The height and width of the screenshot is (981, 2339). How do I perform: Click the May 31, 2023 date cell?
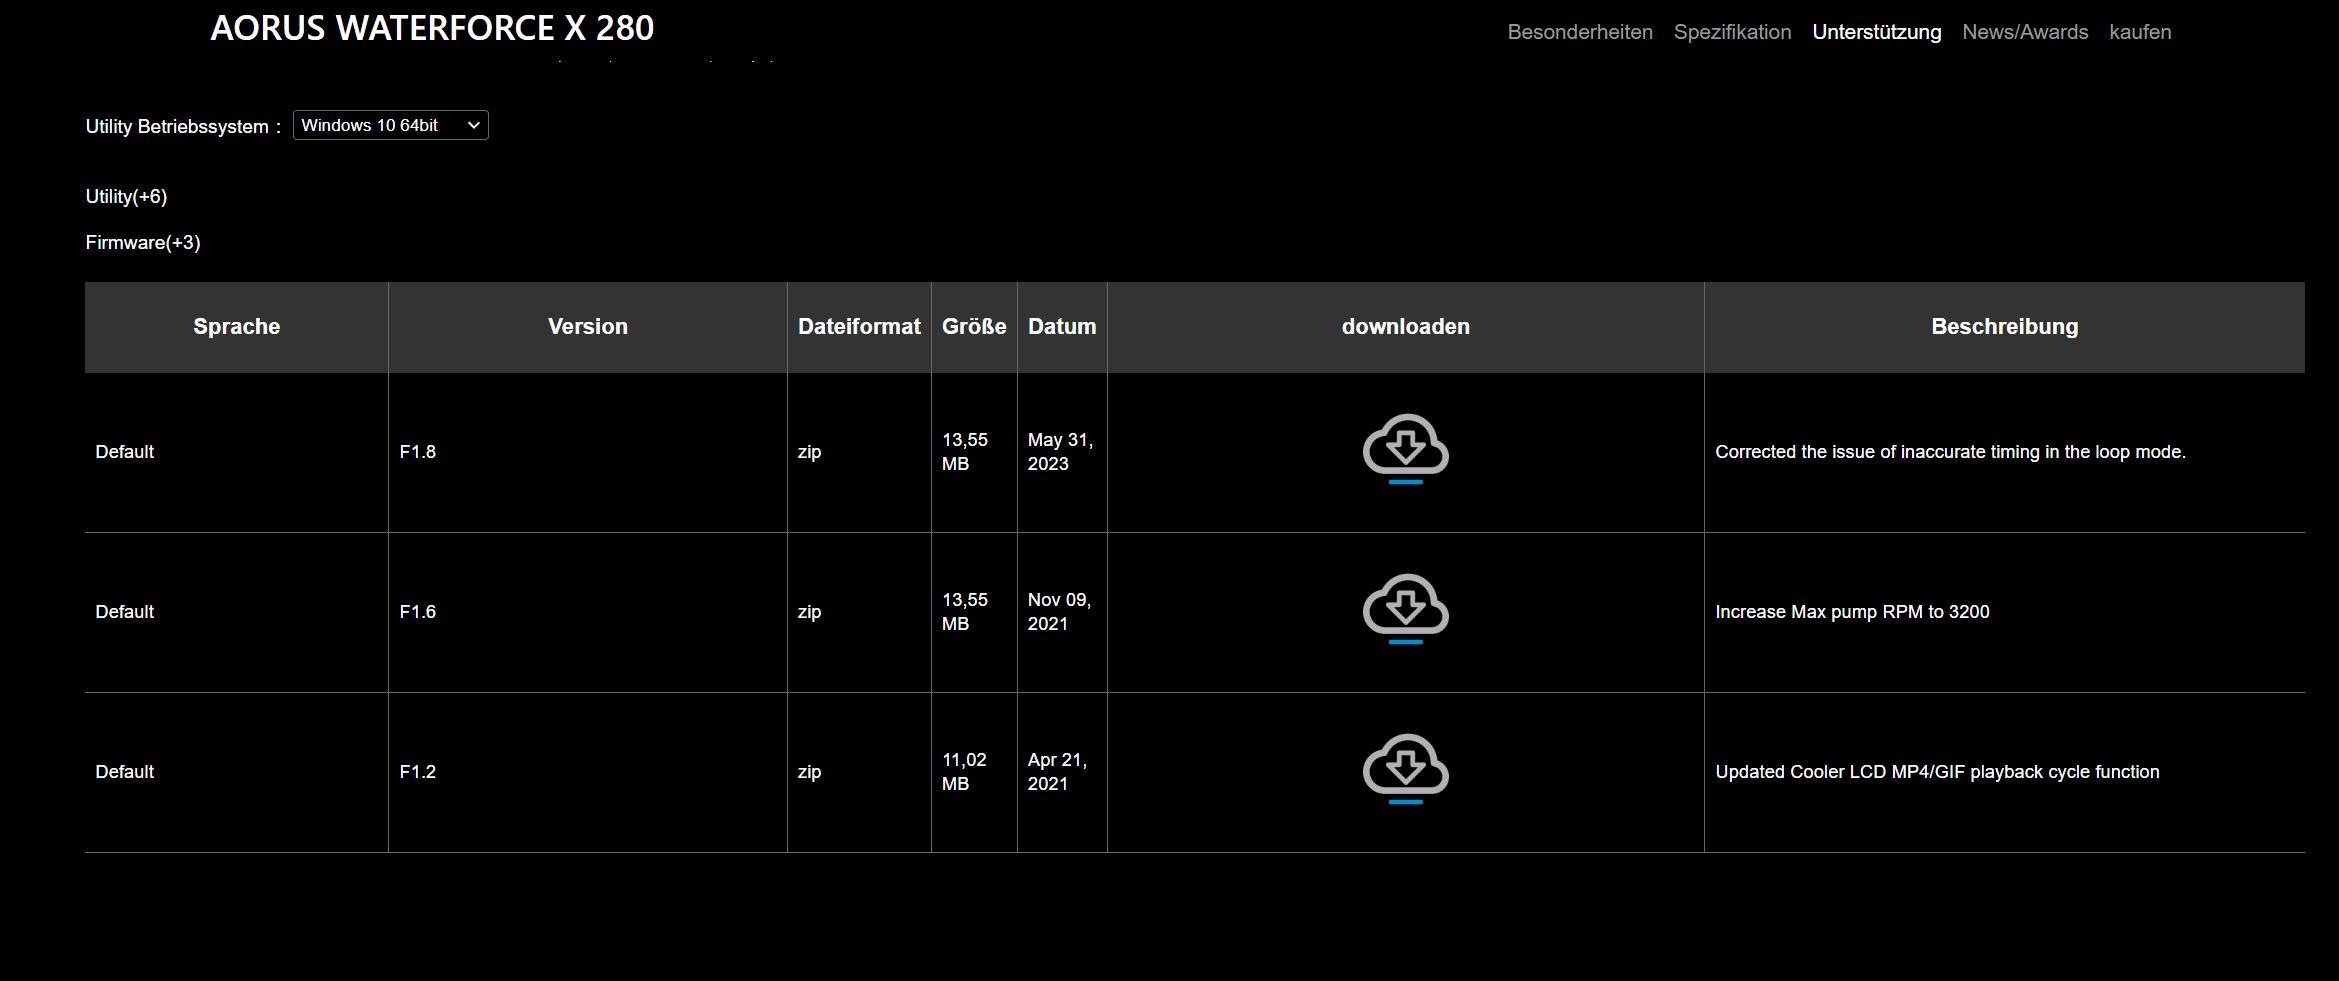pyautogui.click(x=1060, y=452)
